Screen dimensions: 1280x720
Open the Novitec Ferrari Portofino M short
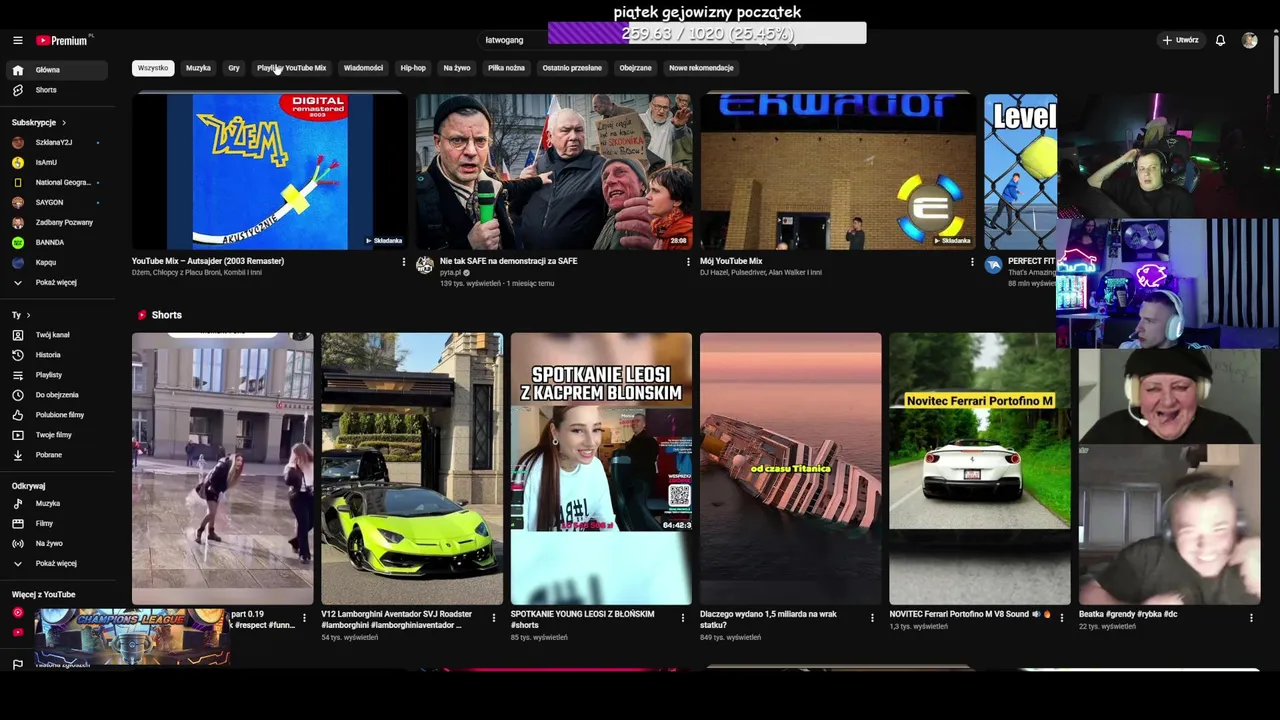[x=980, y=468]
